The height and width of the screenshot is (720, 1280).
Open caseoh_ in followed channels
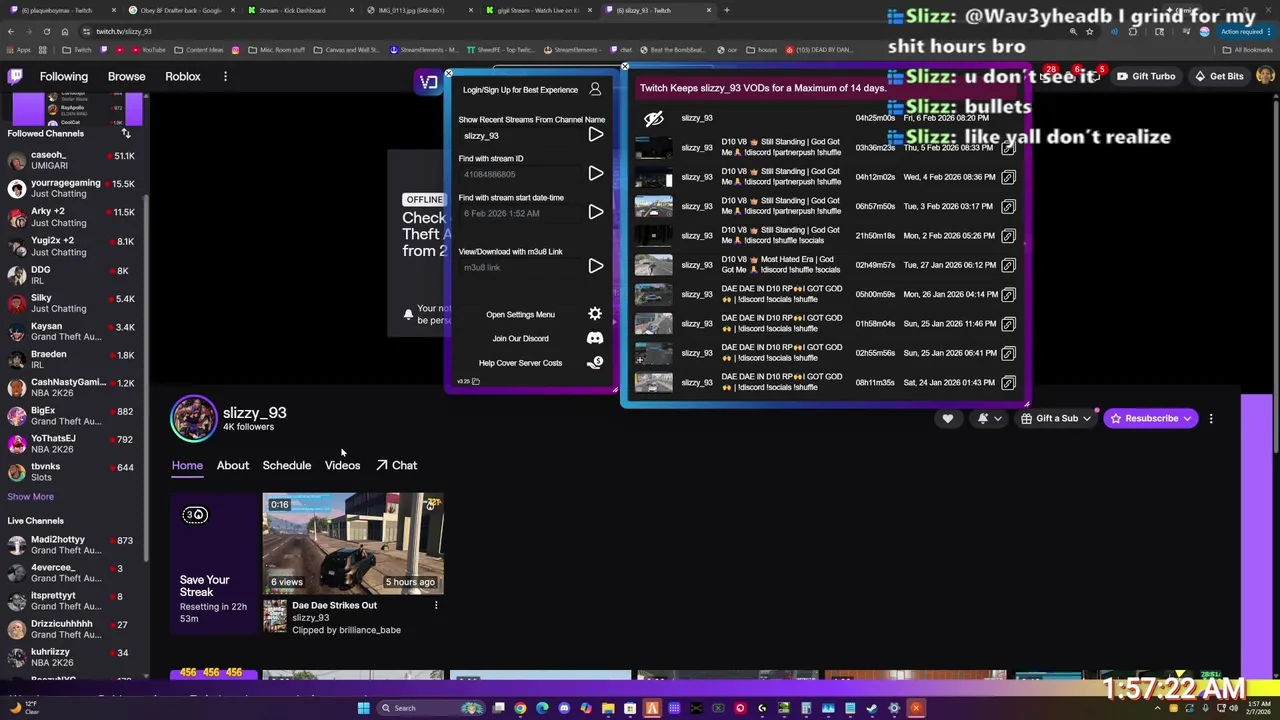pos(71,160)
